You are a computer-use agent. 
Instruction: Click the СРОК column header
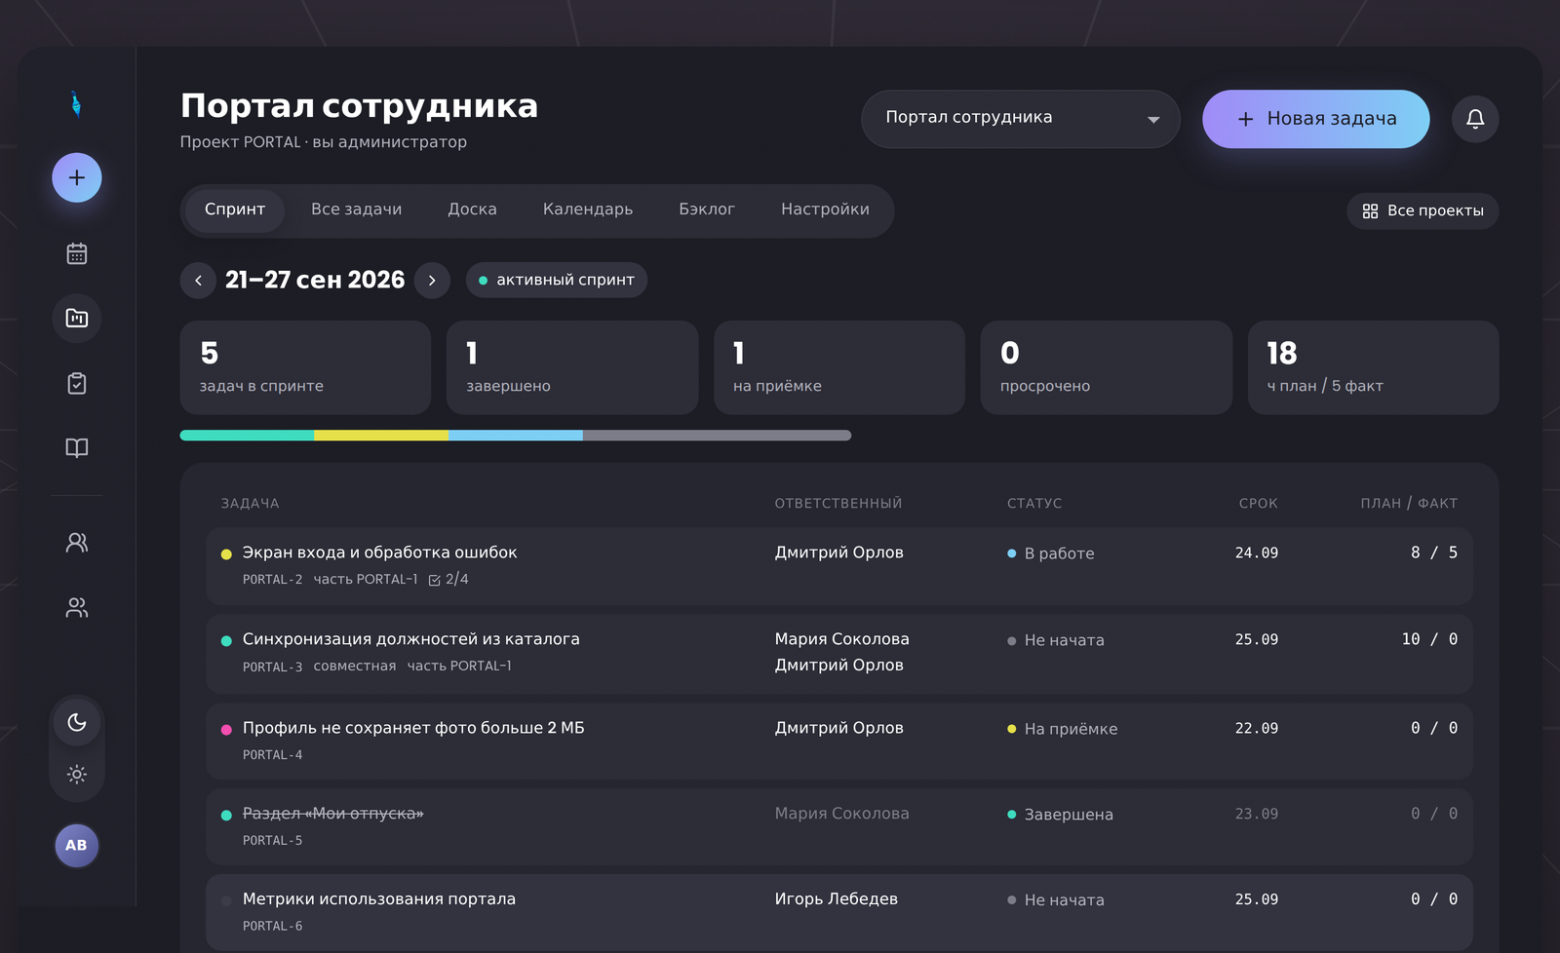pos(1258,504)
